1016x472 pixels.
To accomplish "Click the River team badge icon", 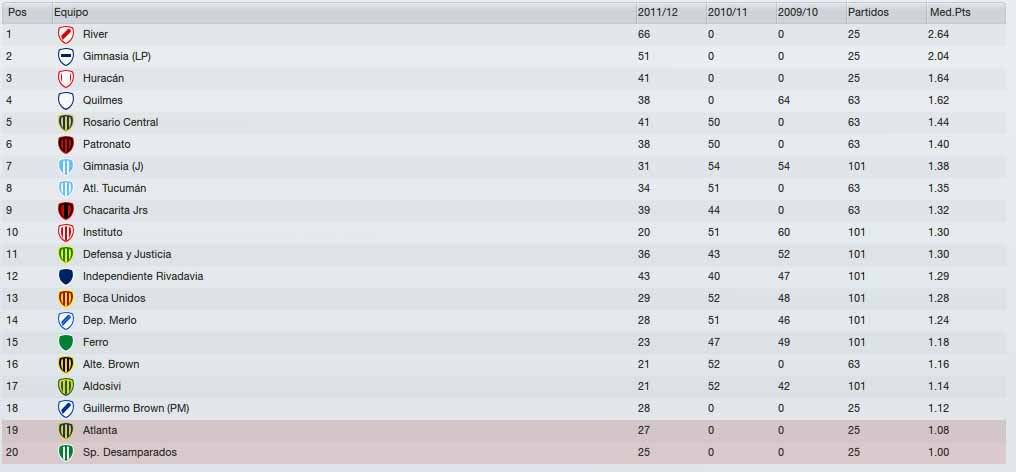I will click(x=65, y=34).
